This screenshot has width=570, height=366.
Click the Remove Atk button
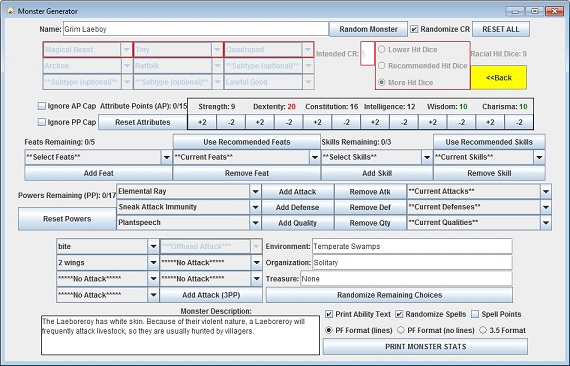(x=370, y=192)
